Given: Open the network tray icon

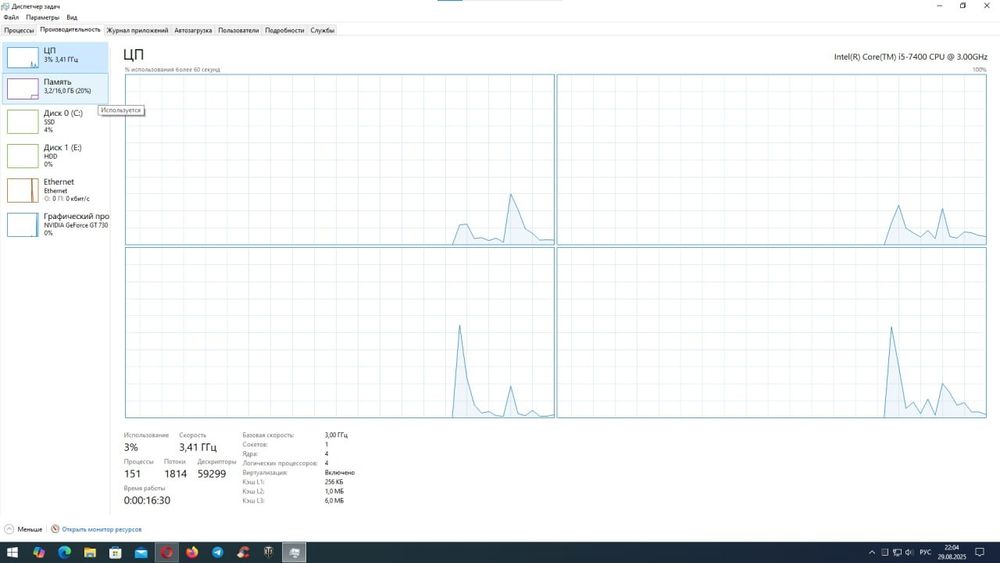Looking at the screenshot, I should coord(897,552).
